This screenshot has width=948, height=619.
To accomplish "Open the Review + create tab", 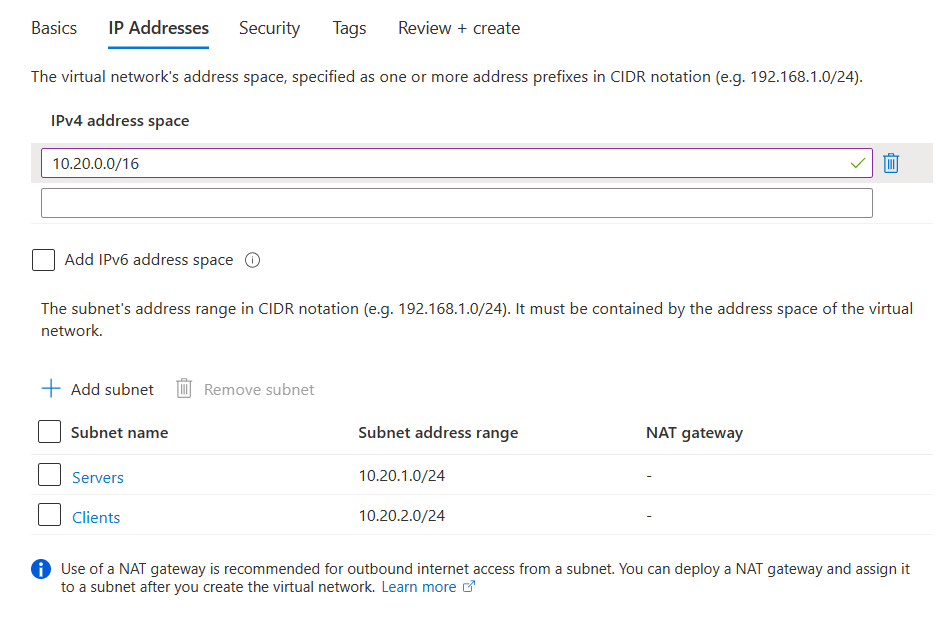I will click(x=459, y=28).
